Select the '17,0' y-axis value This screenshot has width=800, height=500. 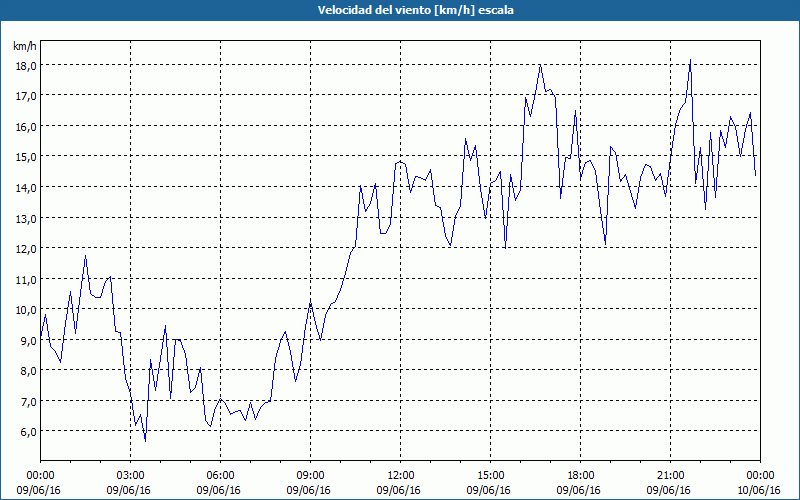[x=25, y=96]
